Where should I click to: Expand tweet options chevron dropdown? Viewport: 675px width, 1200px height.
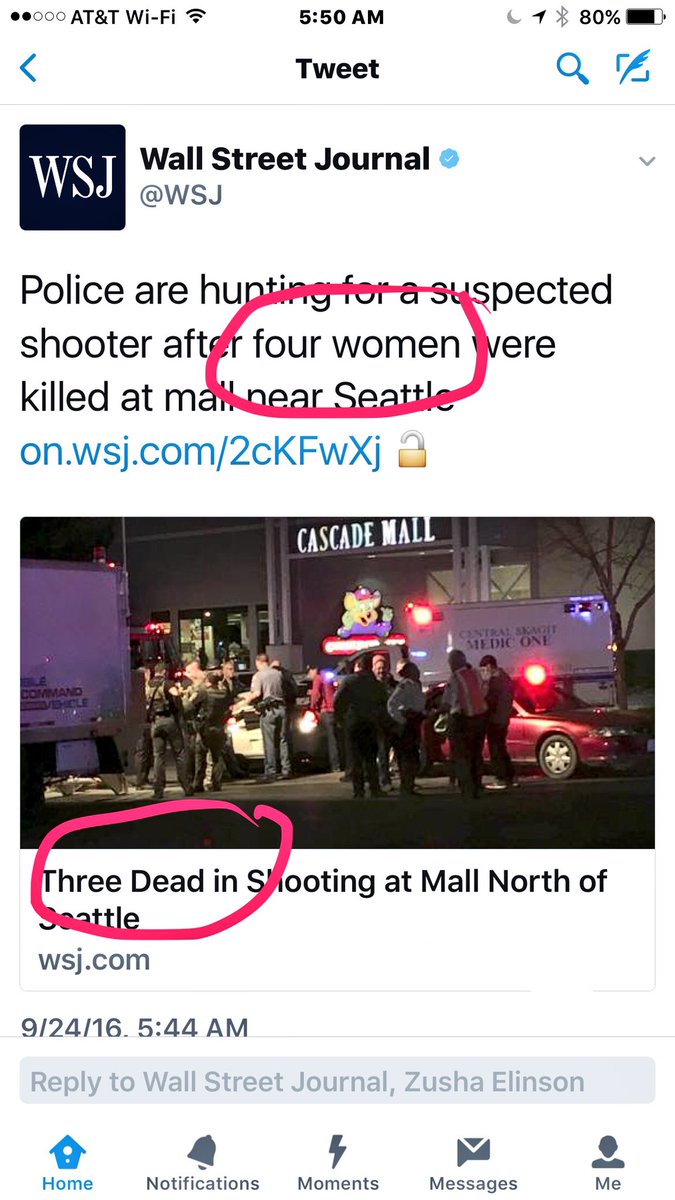pos(646,161)
